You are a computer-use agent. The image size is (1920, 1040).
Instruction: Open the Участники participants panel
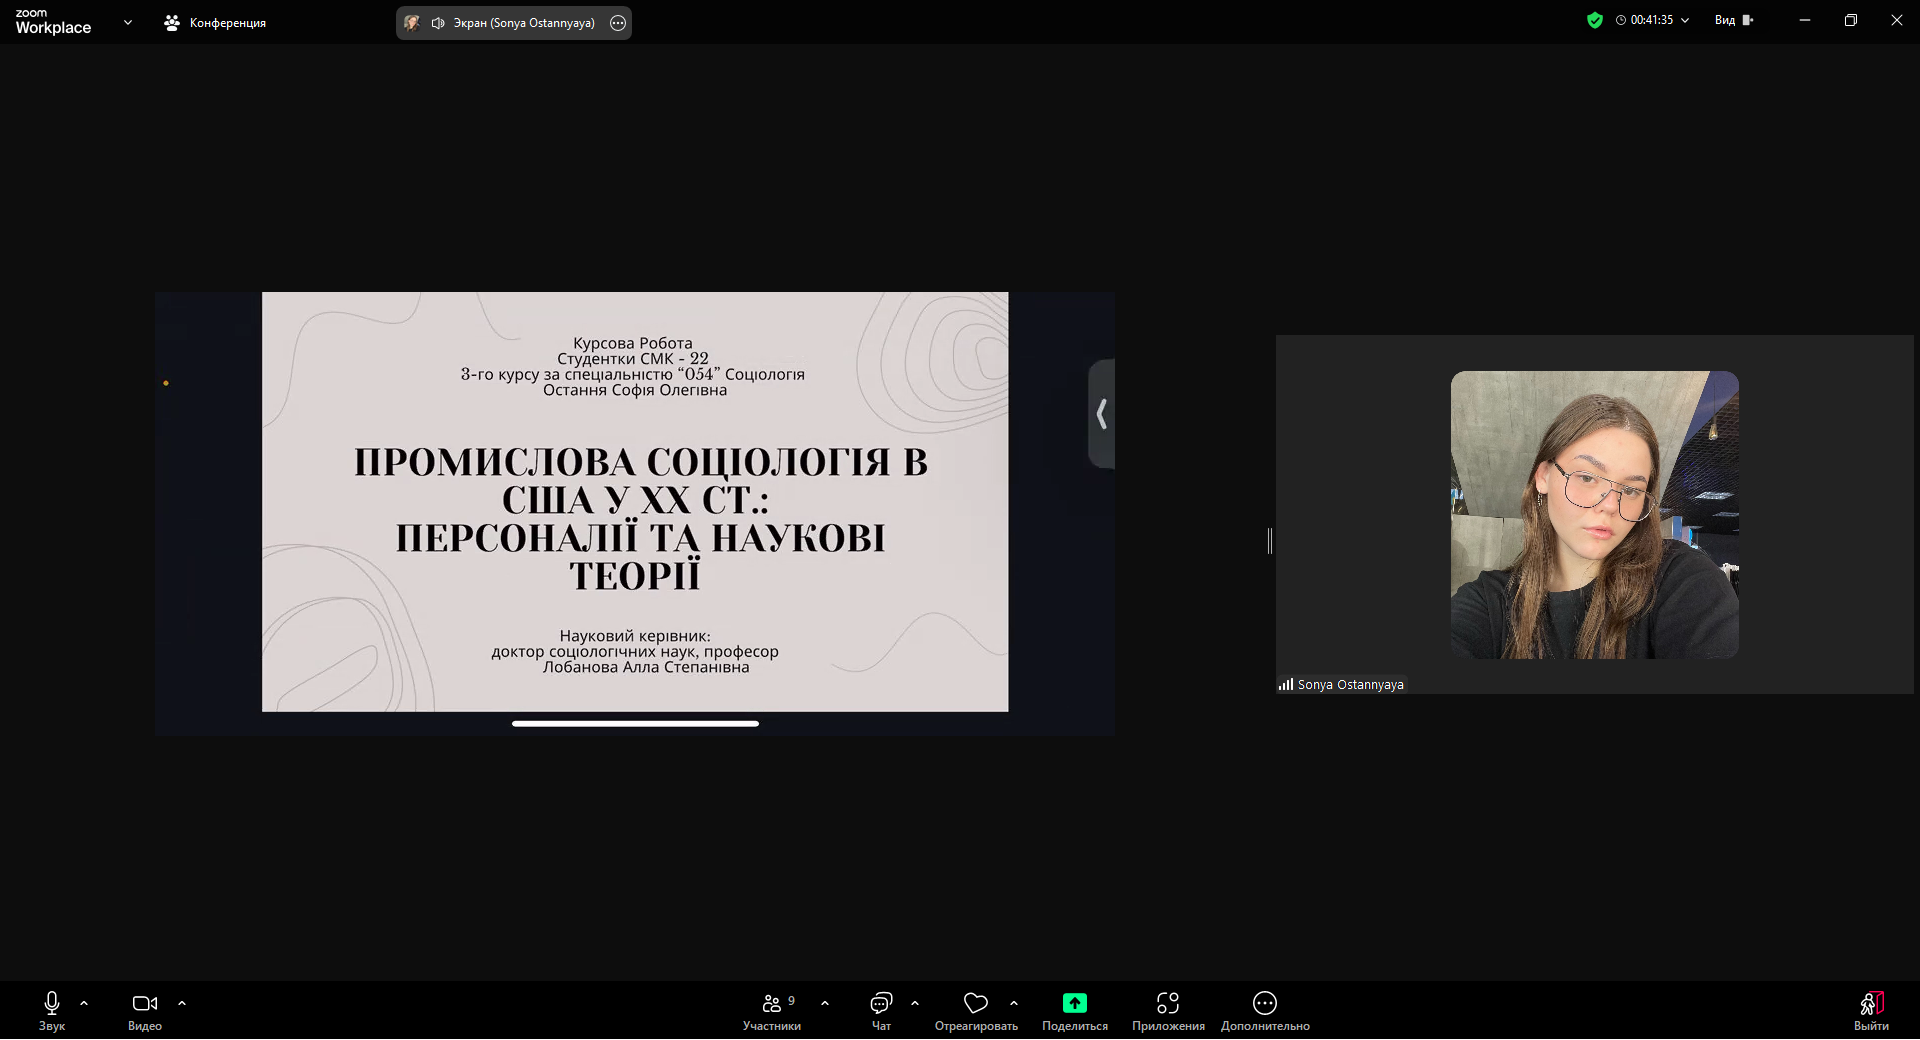pyautogui.click(x=772, y=1010)
